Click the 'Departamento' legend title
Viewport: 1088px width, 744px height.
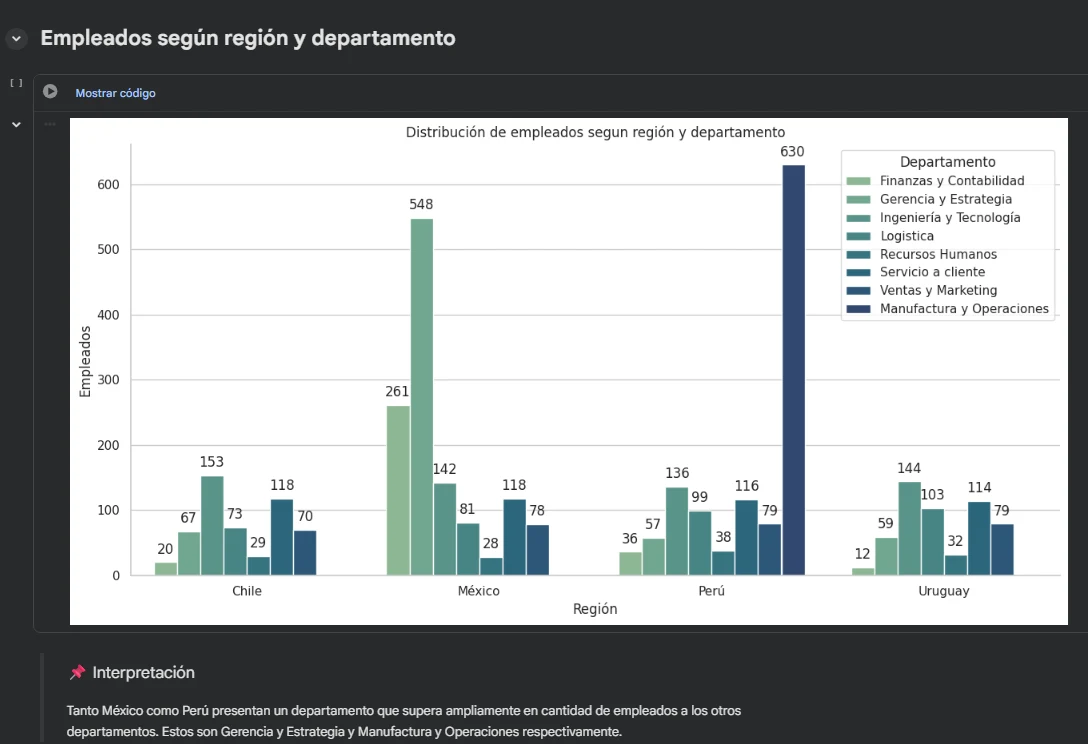(x=947, y=162)
